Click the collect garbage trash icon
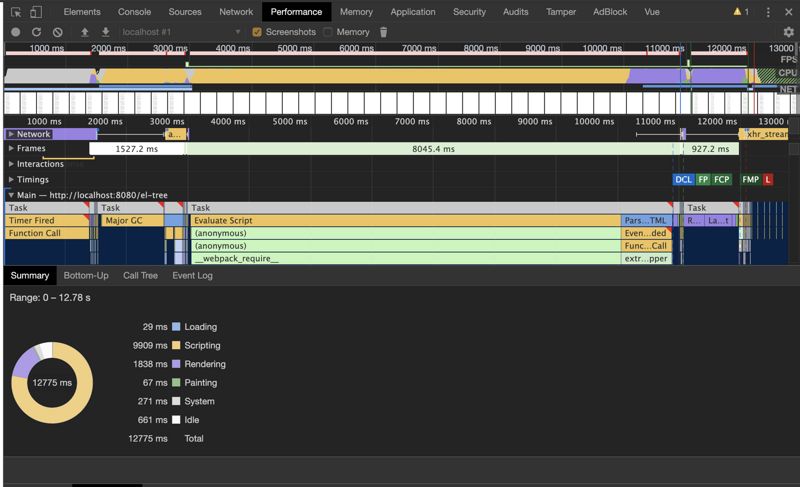The height and width of the screenshot is (487, 800). pyautogui.click(x=383, y=32)
